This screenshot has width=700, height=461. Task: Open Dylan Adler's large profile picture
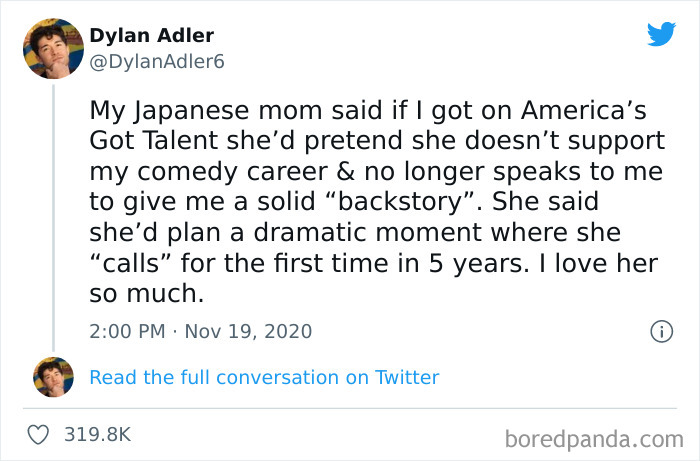(53, 48)
